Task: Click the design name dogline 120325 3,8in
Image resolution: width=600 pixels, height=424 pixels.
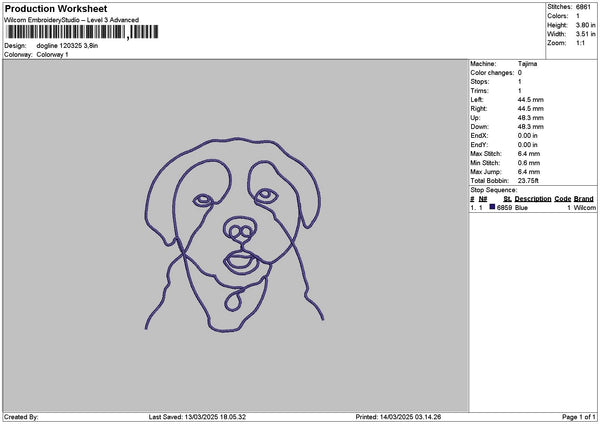Action: [67, 46]
